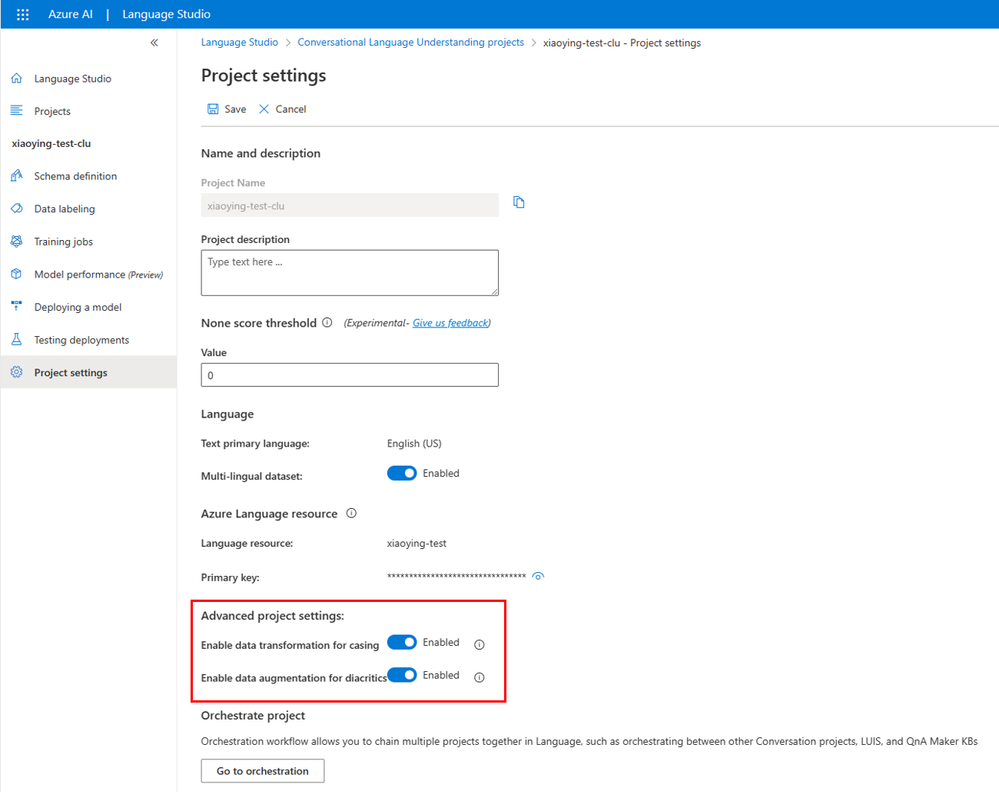Click the xiaoying-test-clu project name in sidebar
999x792 pixels.
pos(51,143)
